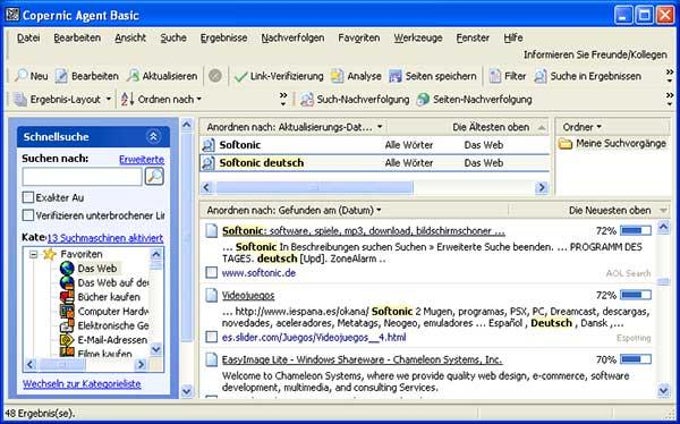Click the results list scroll down arrow
This screenshot has height=424, width=680.
pyautogui.click(x=664, y=390)
